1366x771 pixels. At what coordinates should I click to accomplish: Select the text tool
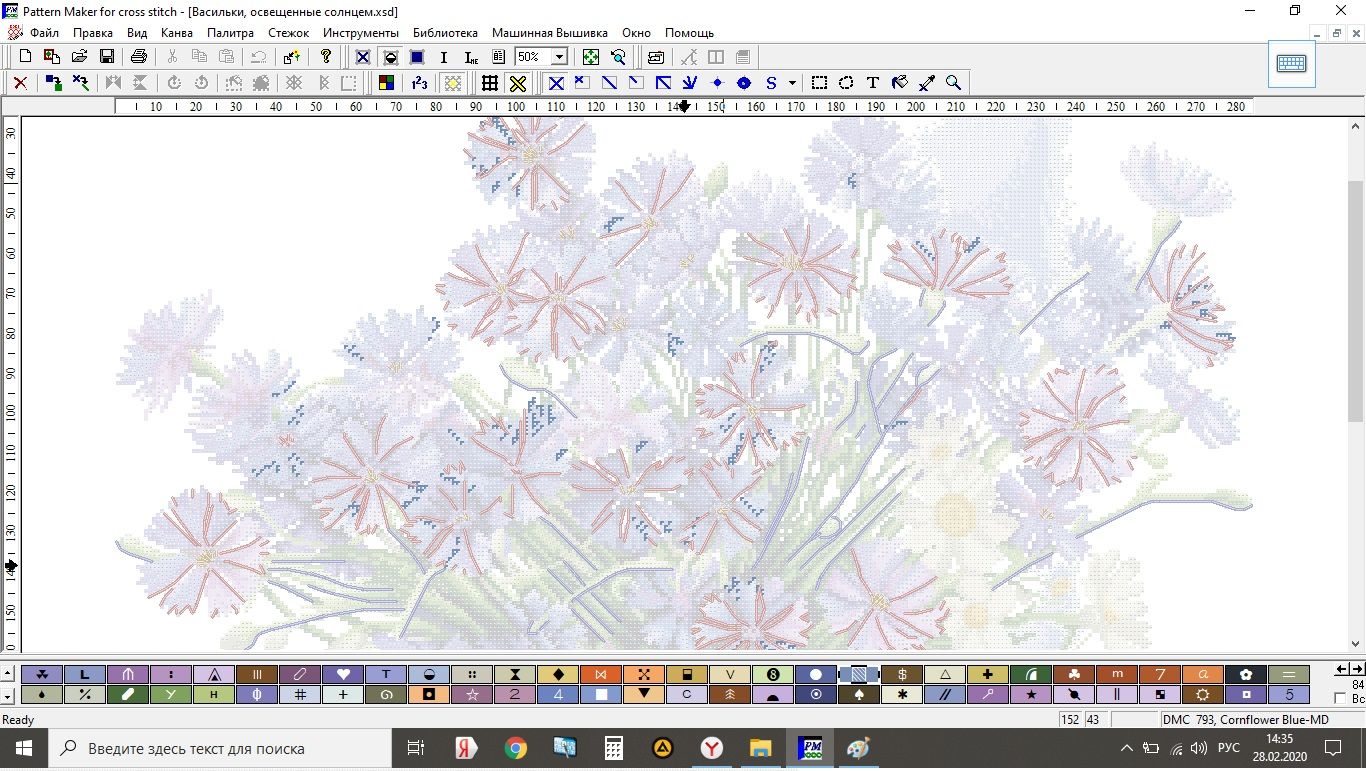coord(873,83)
